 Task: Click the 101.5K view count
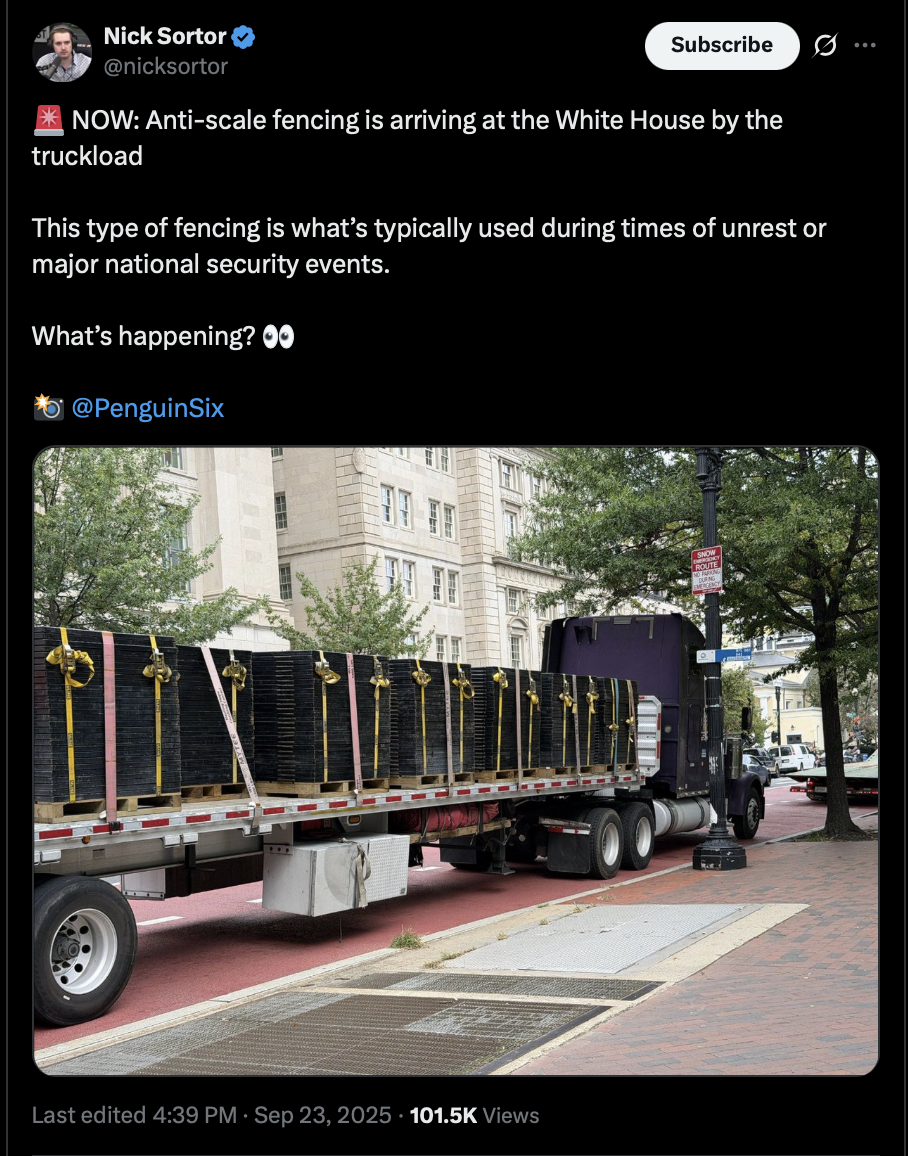tap(444, 1115)
